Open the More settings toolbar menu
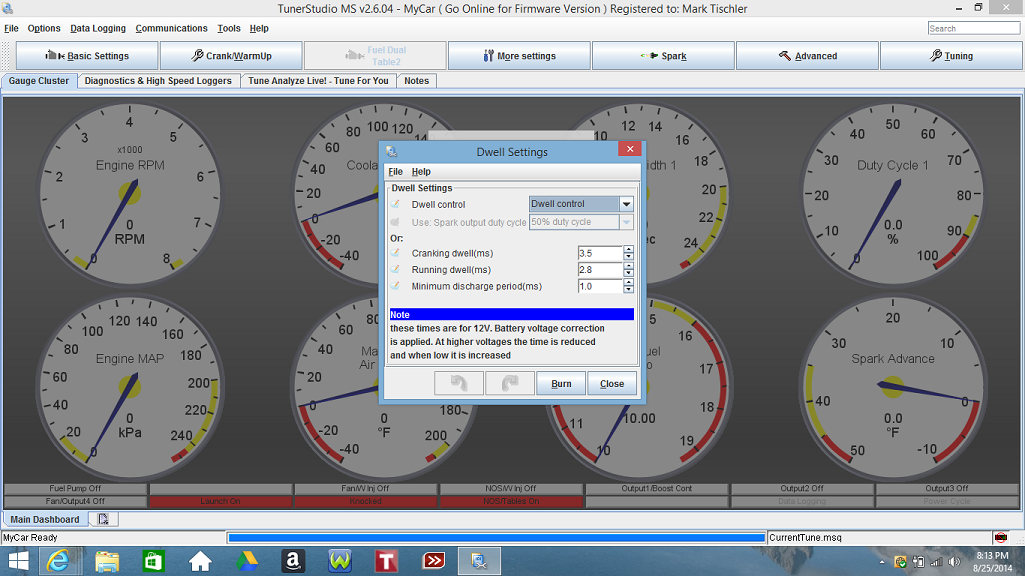Image resolution: width=1025 pixels, height=576 pixels. 520,56
